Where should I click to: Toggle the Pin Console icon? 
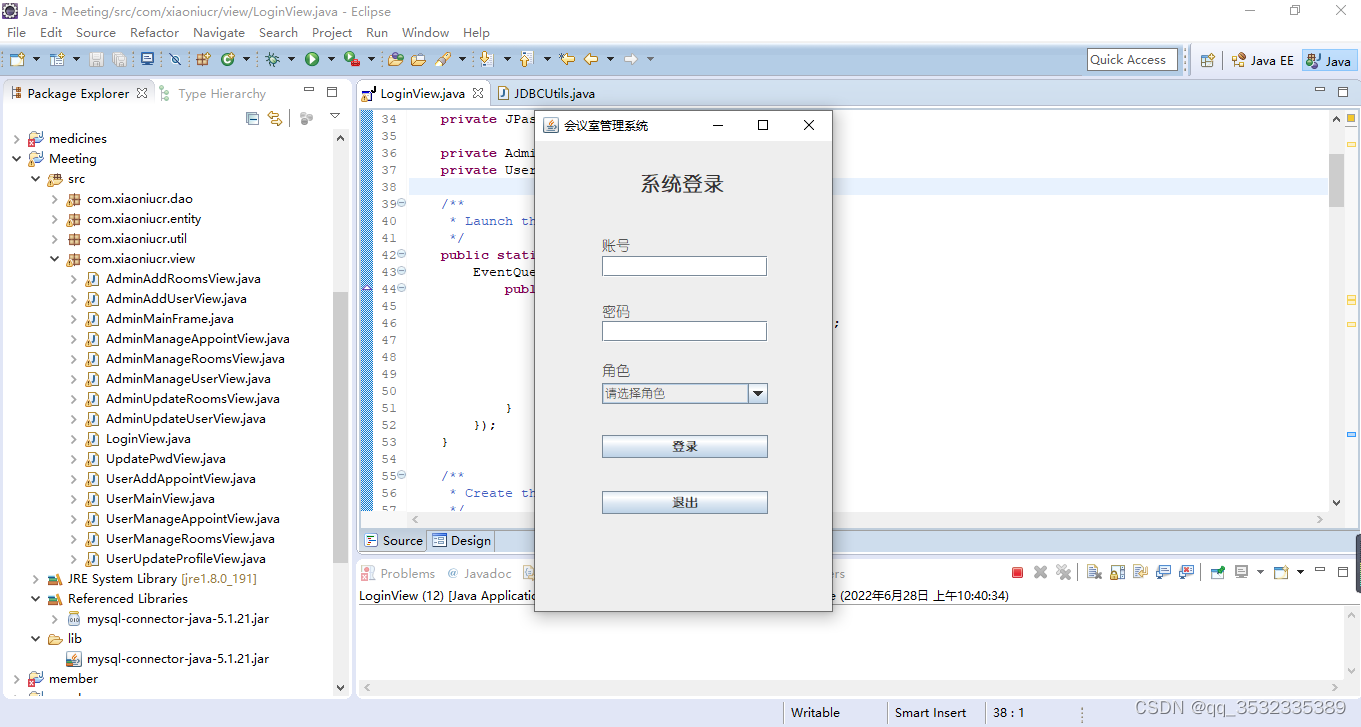pos(1217,572)
